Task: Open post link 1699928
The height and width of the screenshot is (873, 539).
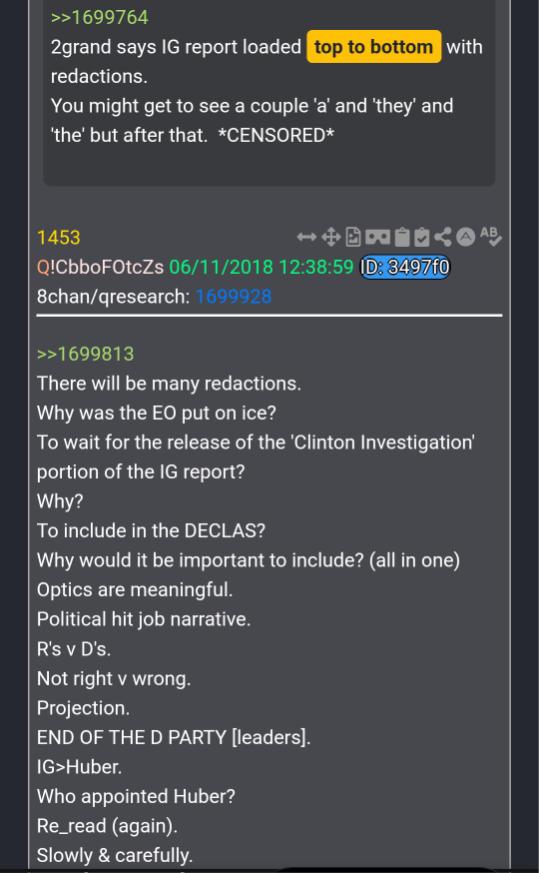Action: point(233,296)
